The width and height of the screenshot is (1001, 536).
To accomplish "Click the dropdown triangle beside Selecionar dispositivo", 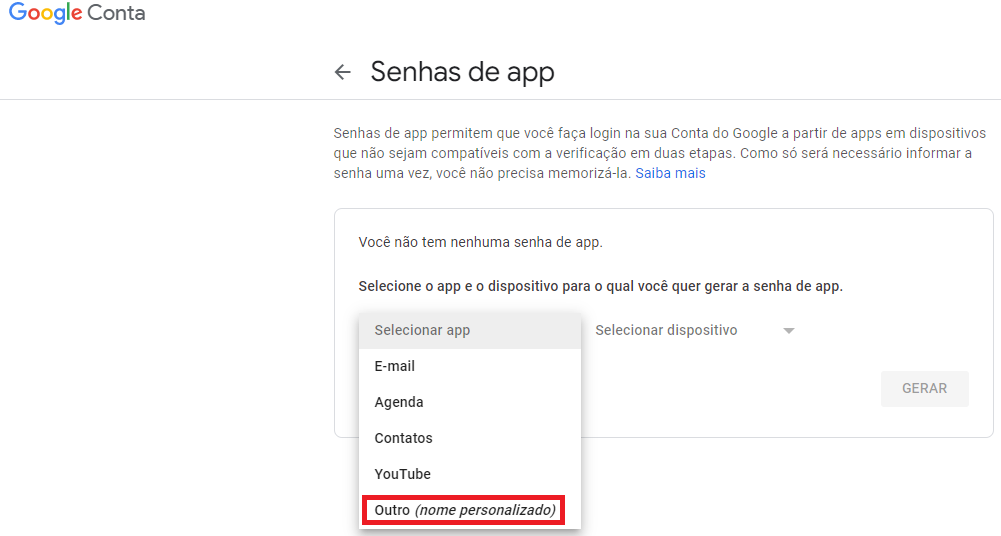I will pos(788,331).
